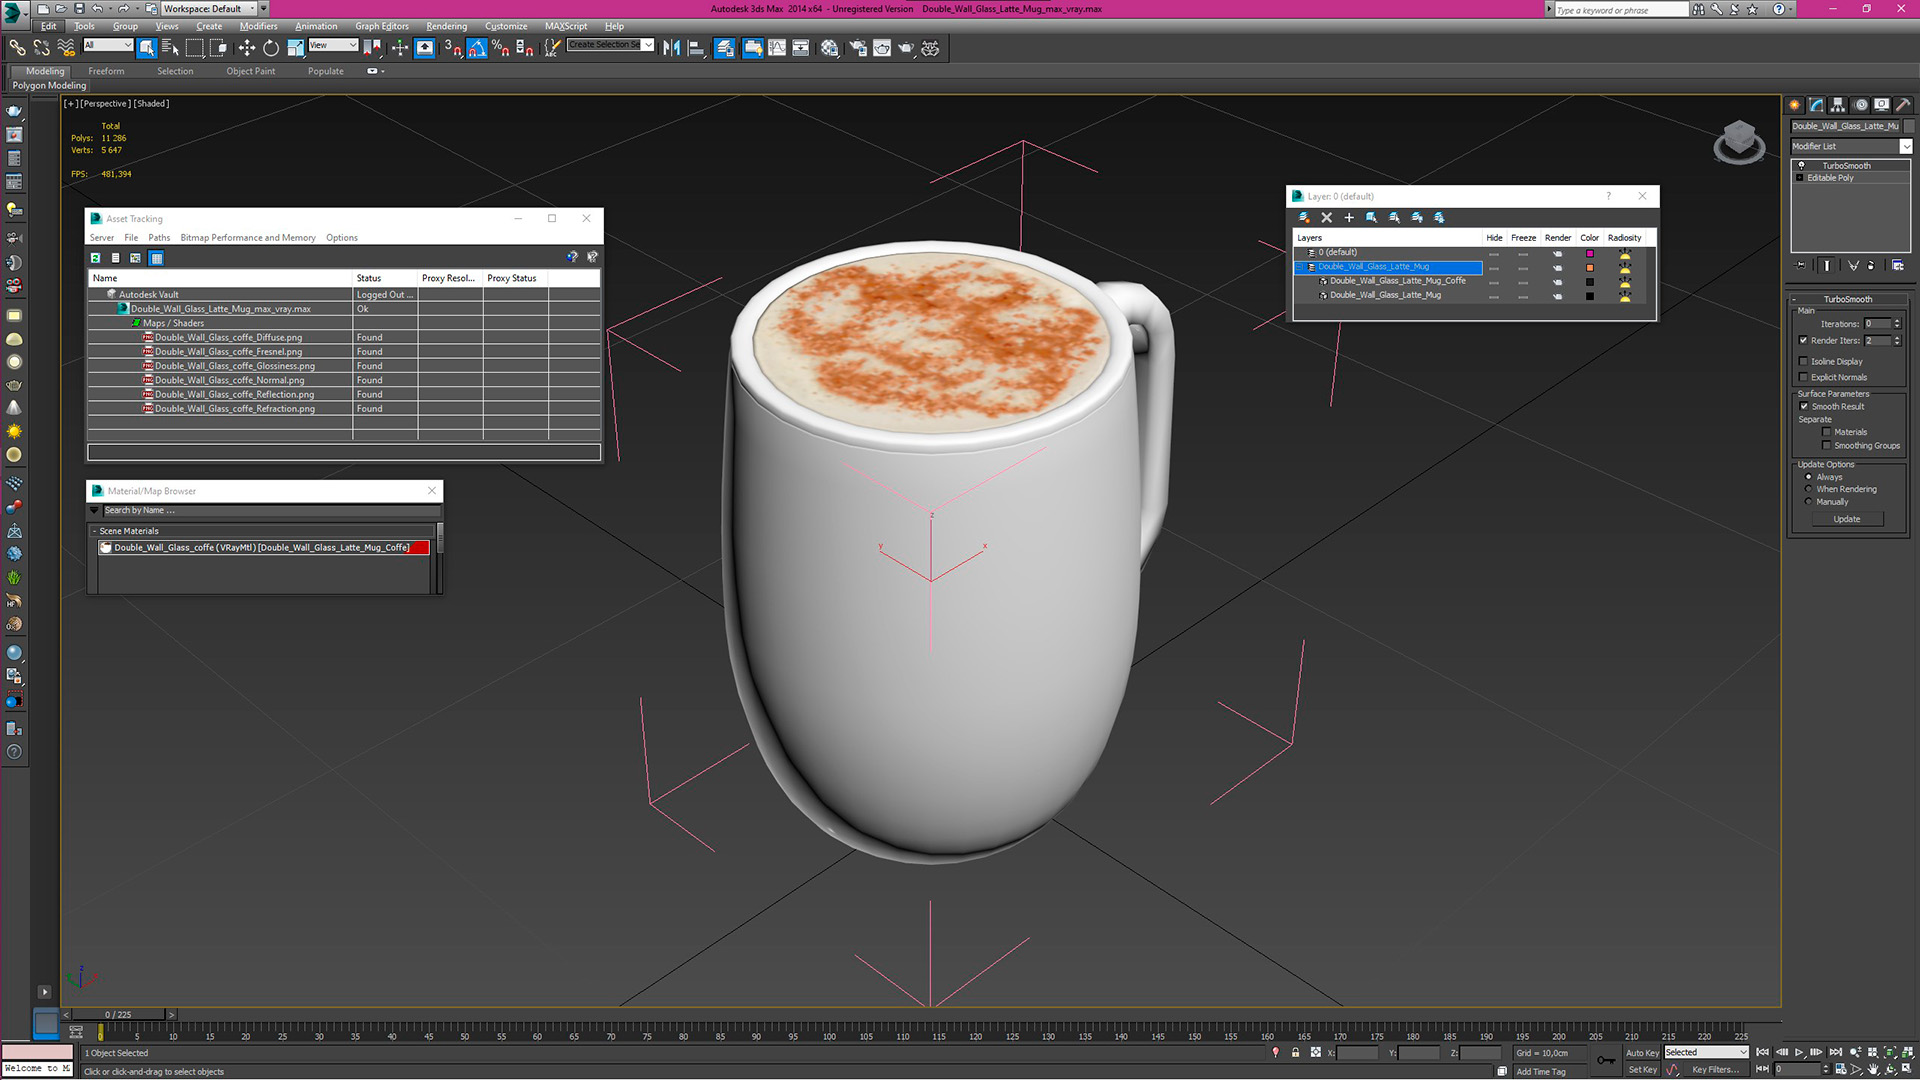Select the Always update option

(x=1808, y=477)
